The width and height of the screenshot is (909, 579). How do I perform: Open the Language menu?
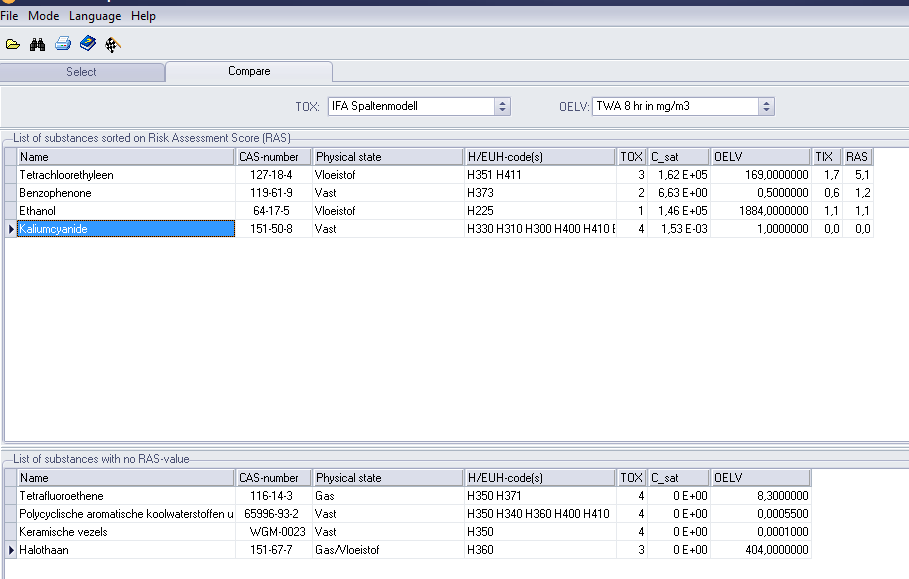click(x=95, y=16)
